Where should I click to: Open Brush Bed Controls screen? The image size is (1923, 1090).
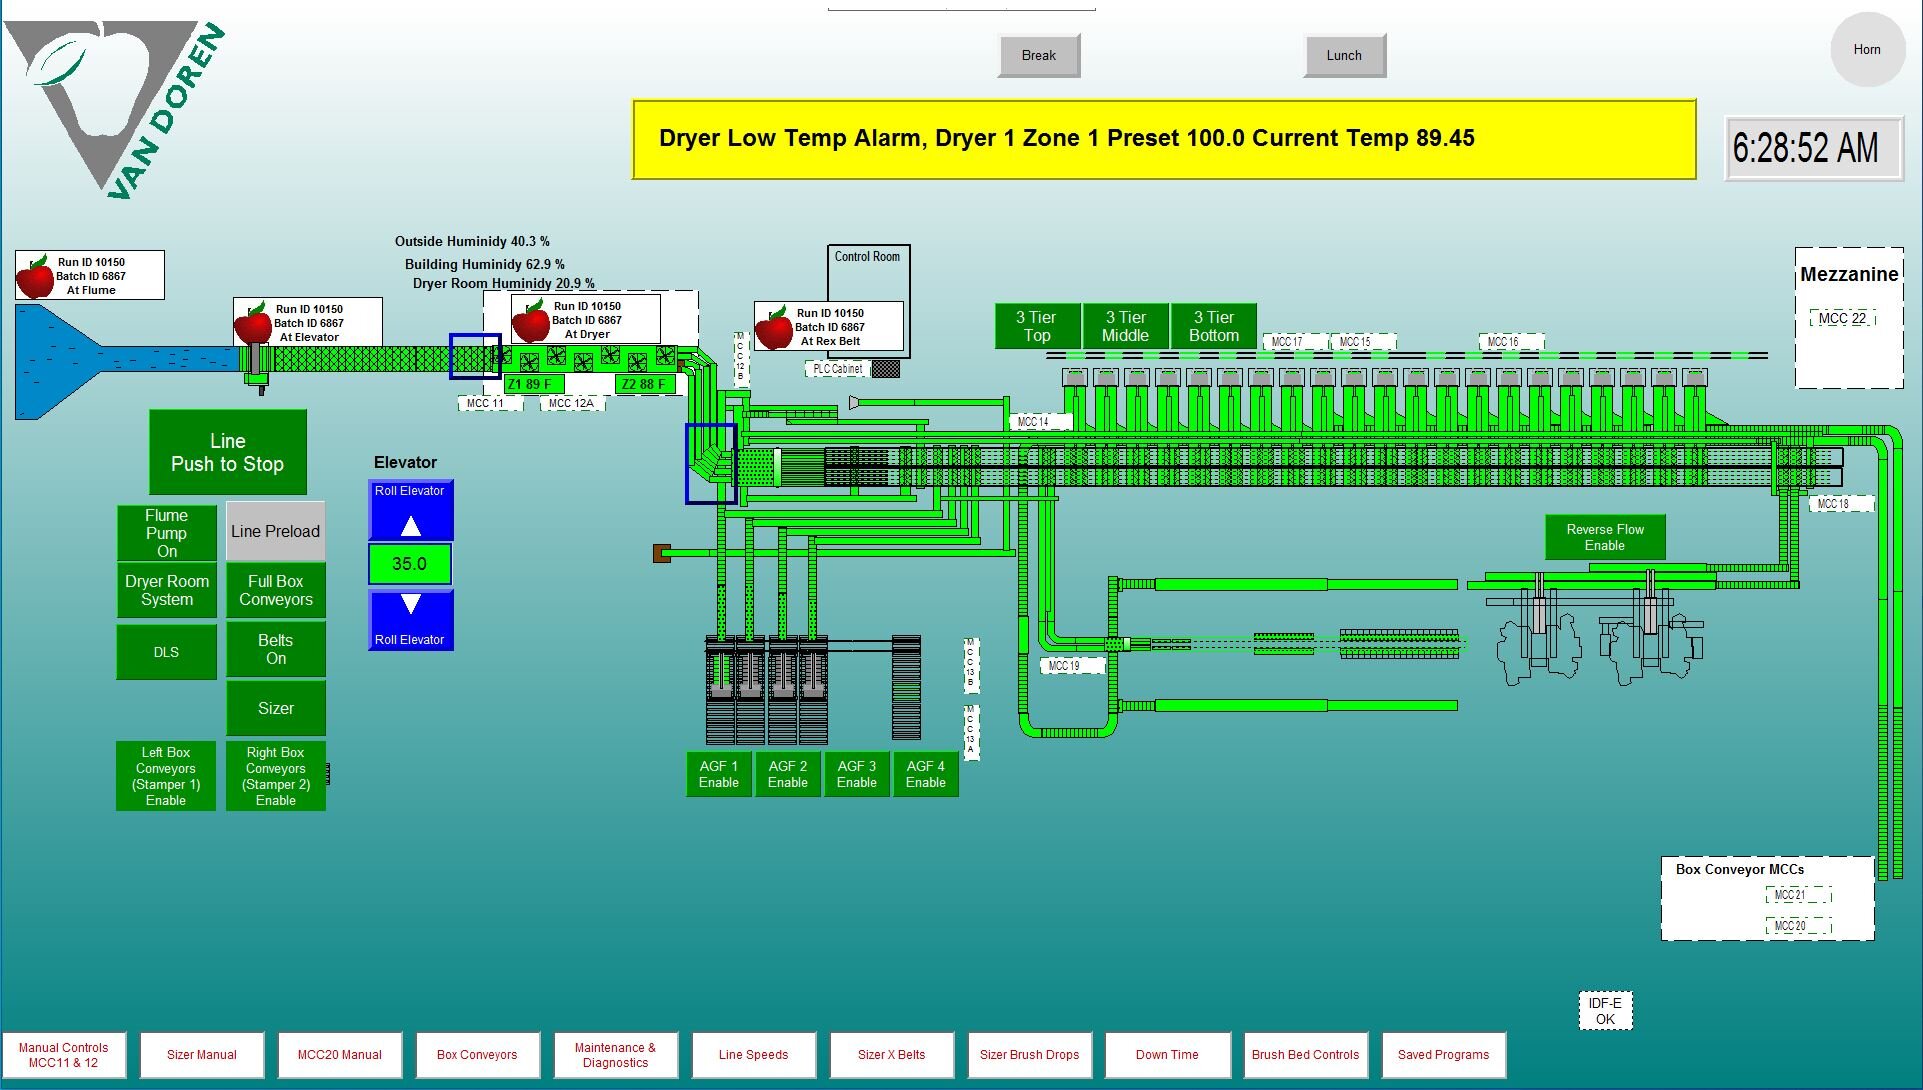(x=1305, y=1055)
